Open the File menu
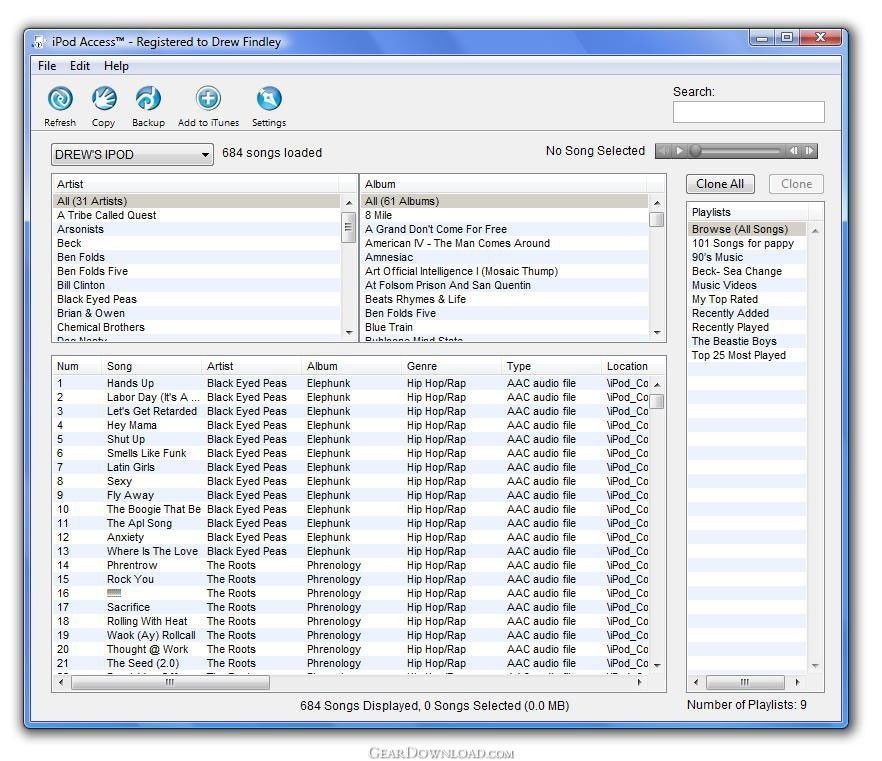 [47, 66]
